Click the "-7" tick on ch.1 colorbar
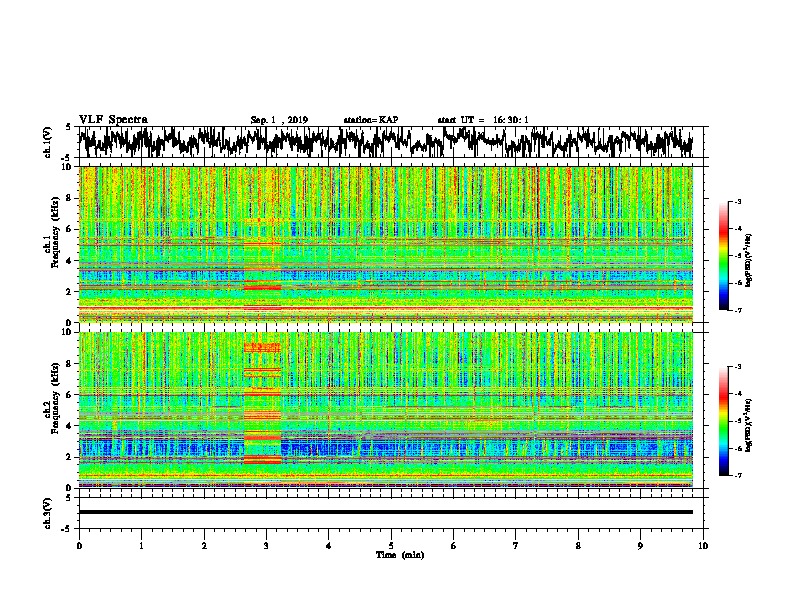Image resolution: width=792 pixels, height=612 pixels. click(x=737, y=310)
